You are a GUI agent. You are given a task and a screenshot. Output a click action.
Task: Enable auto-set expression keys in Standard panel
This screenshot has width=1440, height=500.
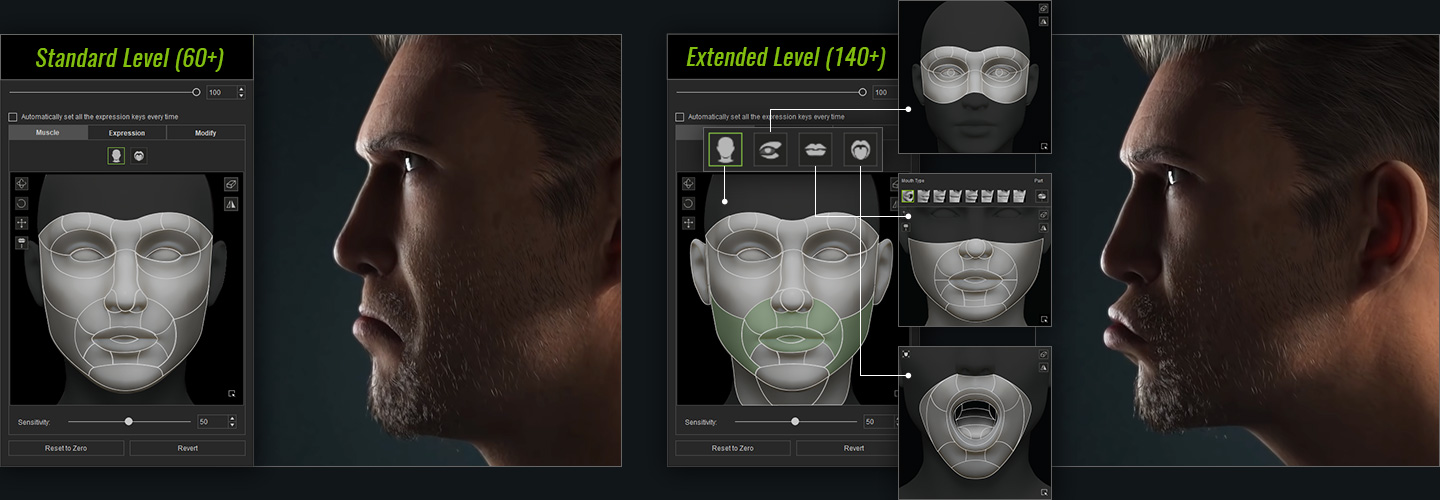click(13, 117)
